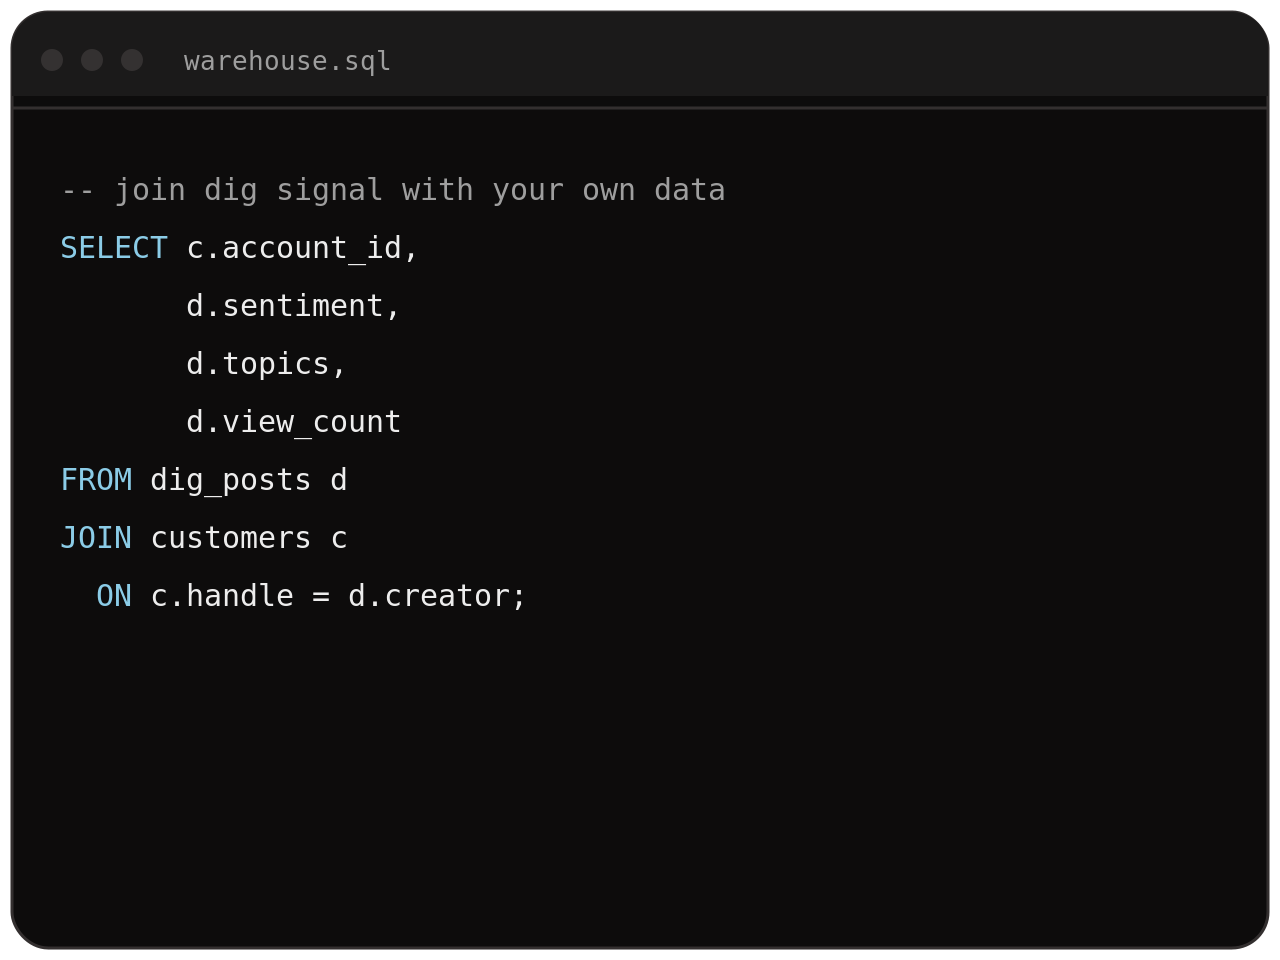Click the dig_posts table name
This screenshot has height=960, width=1280.
pyautogui.click(x=231, y=480)
